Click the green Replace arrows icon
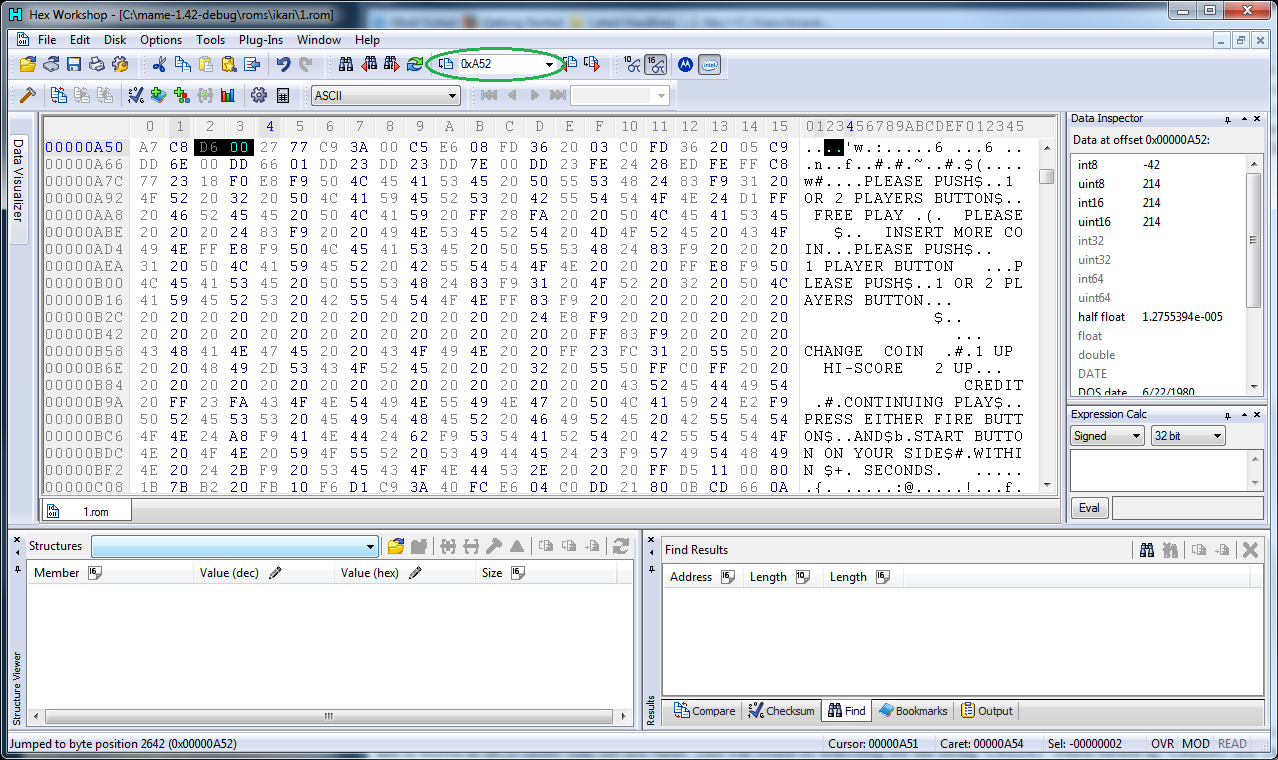Viewport: 1278px width, 760px height. click(x=414, y=65)
